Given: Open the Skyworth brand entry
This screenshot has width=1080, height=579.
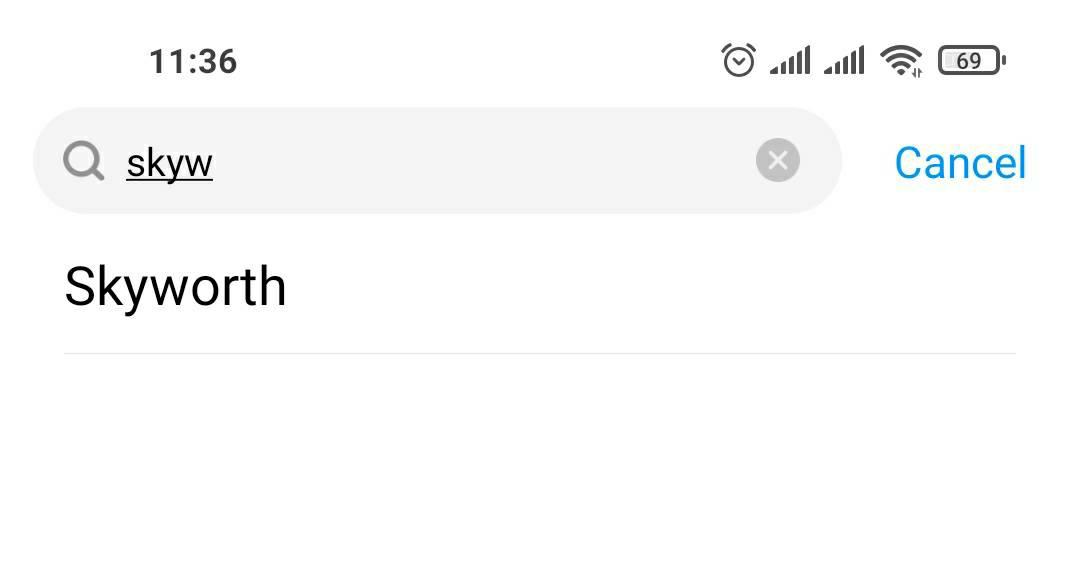Looking at the screenshot, I should coord(175,287).
